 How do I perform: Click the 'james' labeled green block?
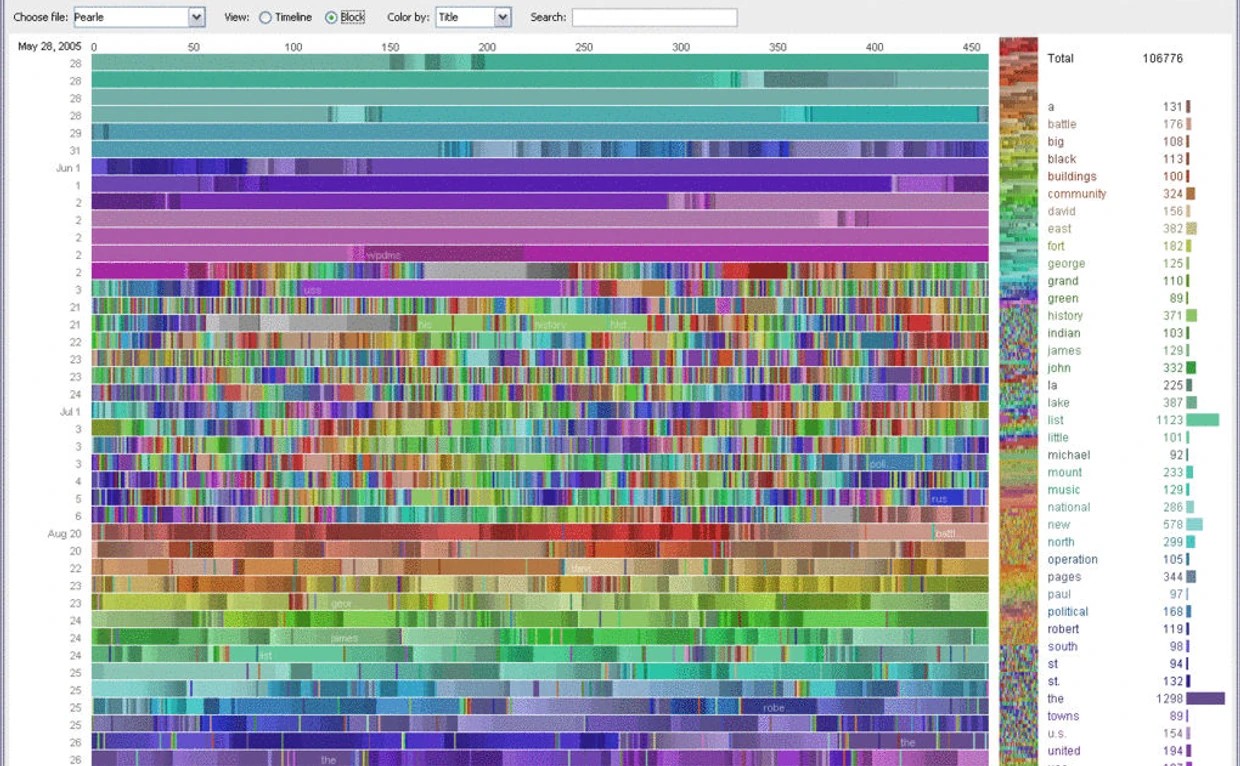click(344, 637)
